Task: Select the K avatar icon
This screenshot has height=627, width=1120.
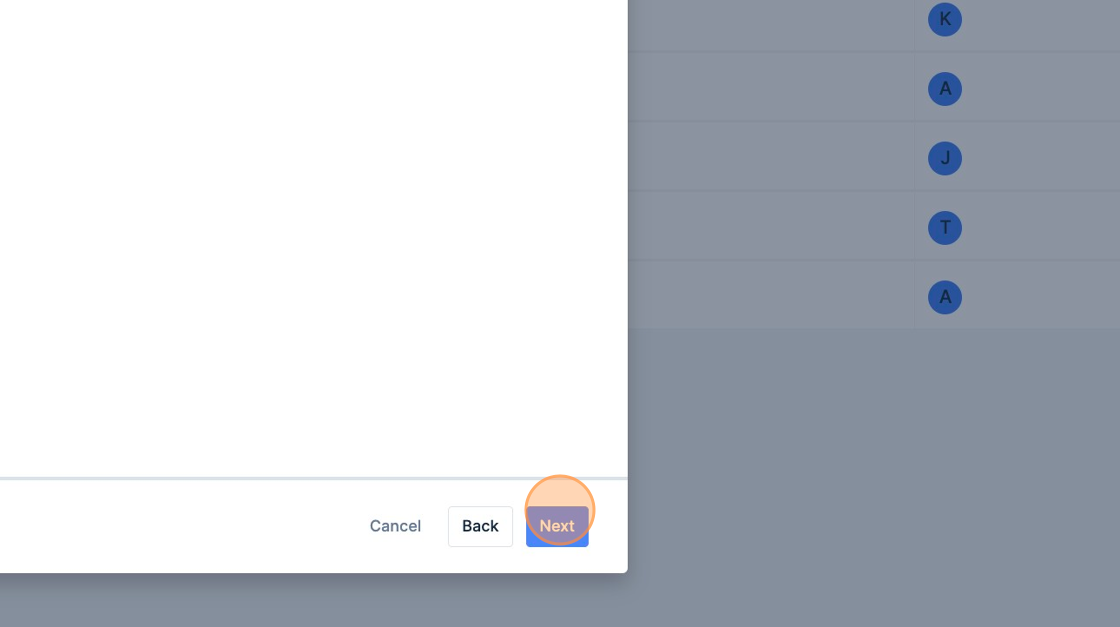Action: pos(944,19)
